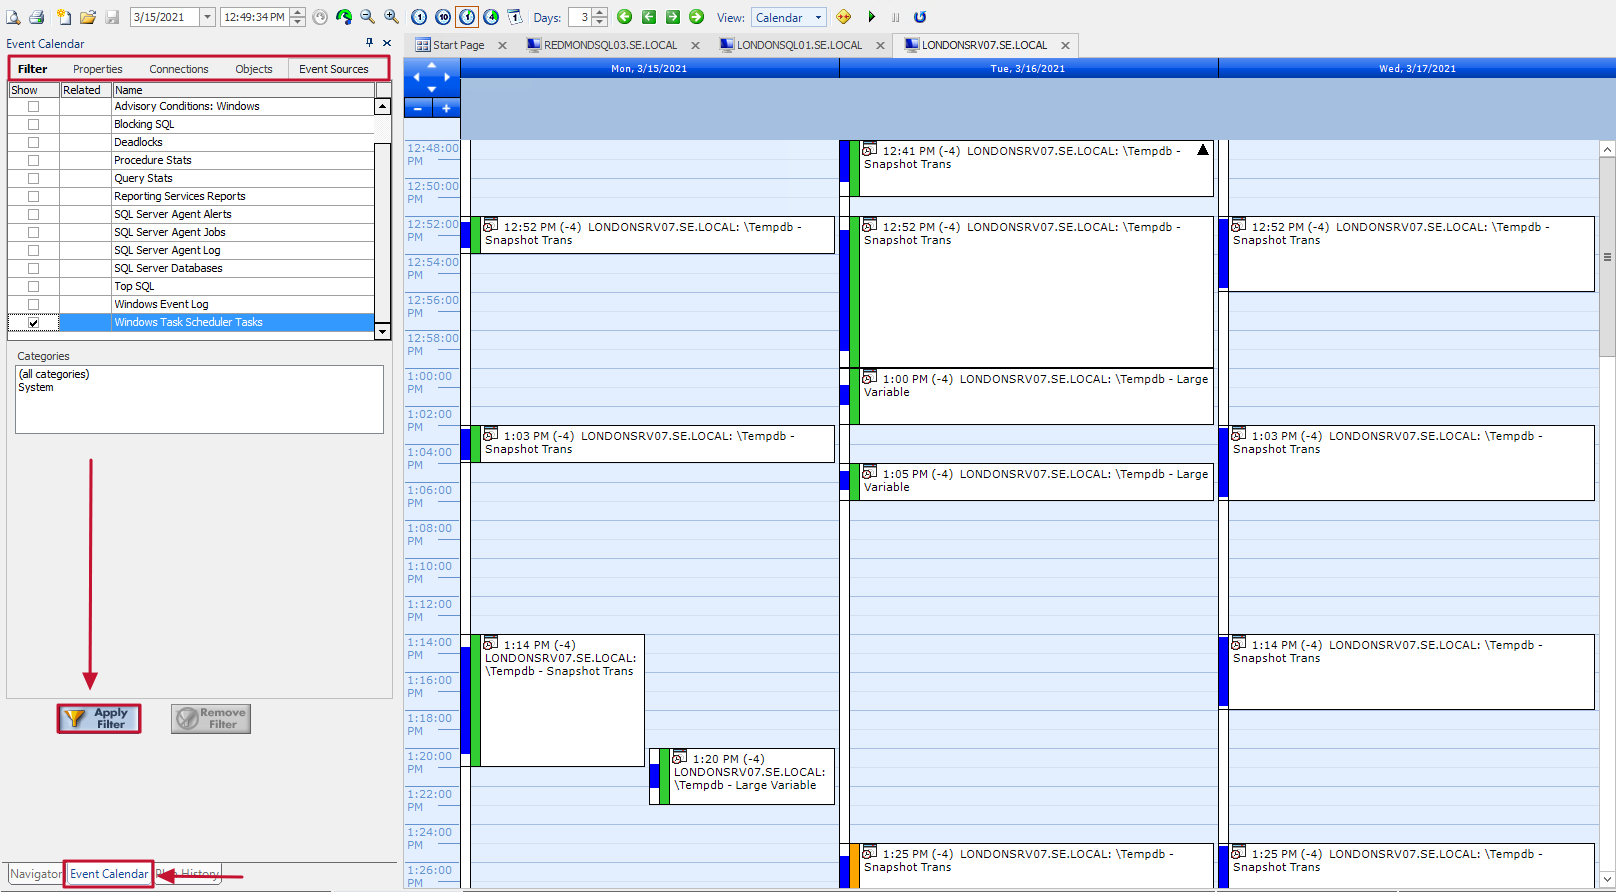Choose the 4-hour interval clock icon
The image size is (1616, 892).
491,17
